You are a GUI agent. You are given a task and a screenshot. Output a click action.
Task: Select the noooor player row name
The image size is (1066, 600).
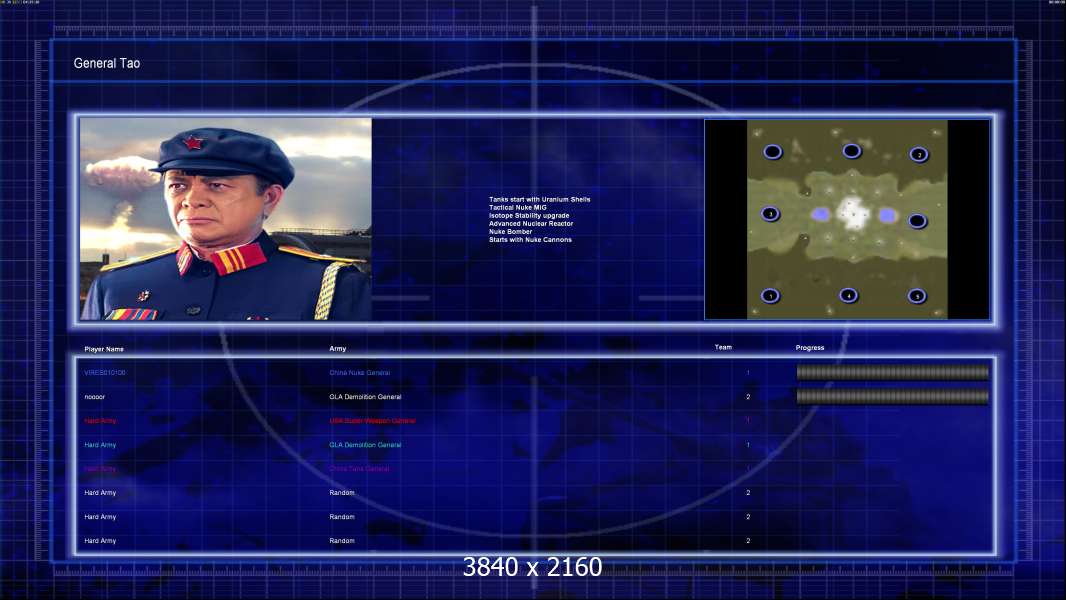click(94, 397)
